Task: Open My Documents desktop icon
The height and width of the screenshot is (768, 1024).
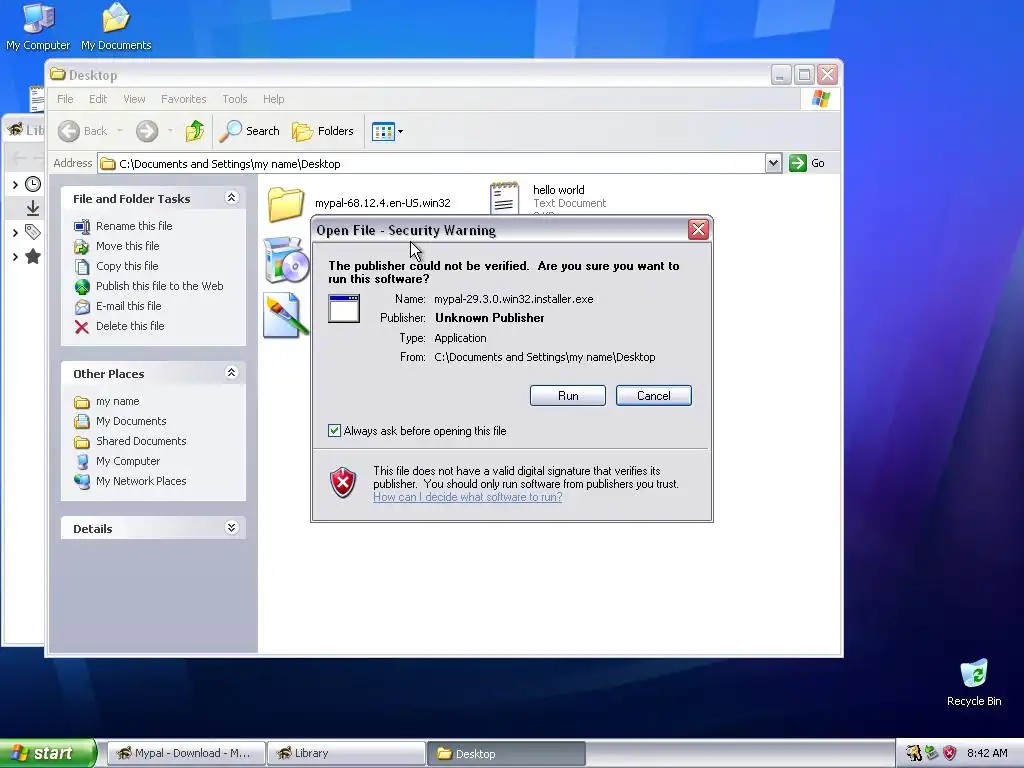Action: [x=116, y=26]
